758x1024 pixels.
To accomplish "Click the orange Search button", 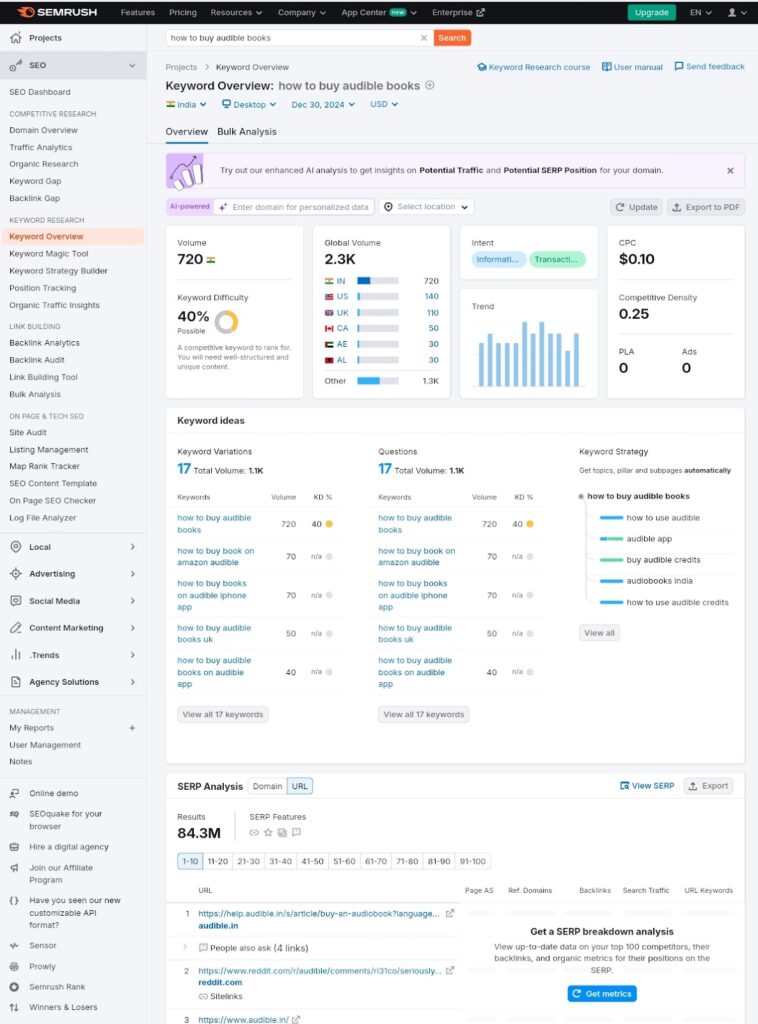I will click(452, 38).
